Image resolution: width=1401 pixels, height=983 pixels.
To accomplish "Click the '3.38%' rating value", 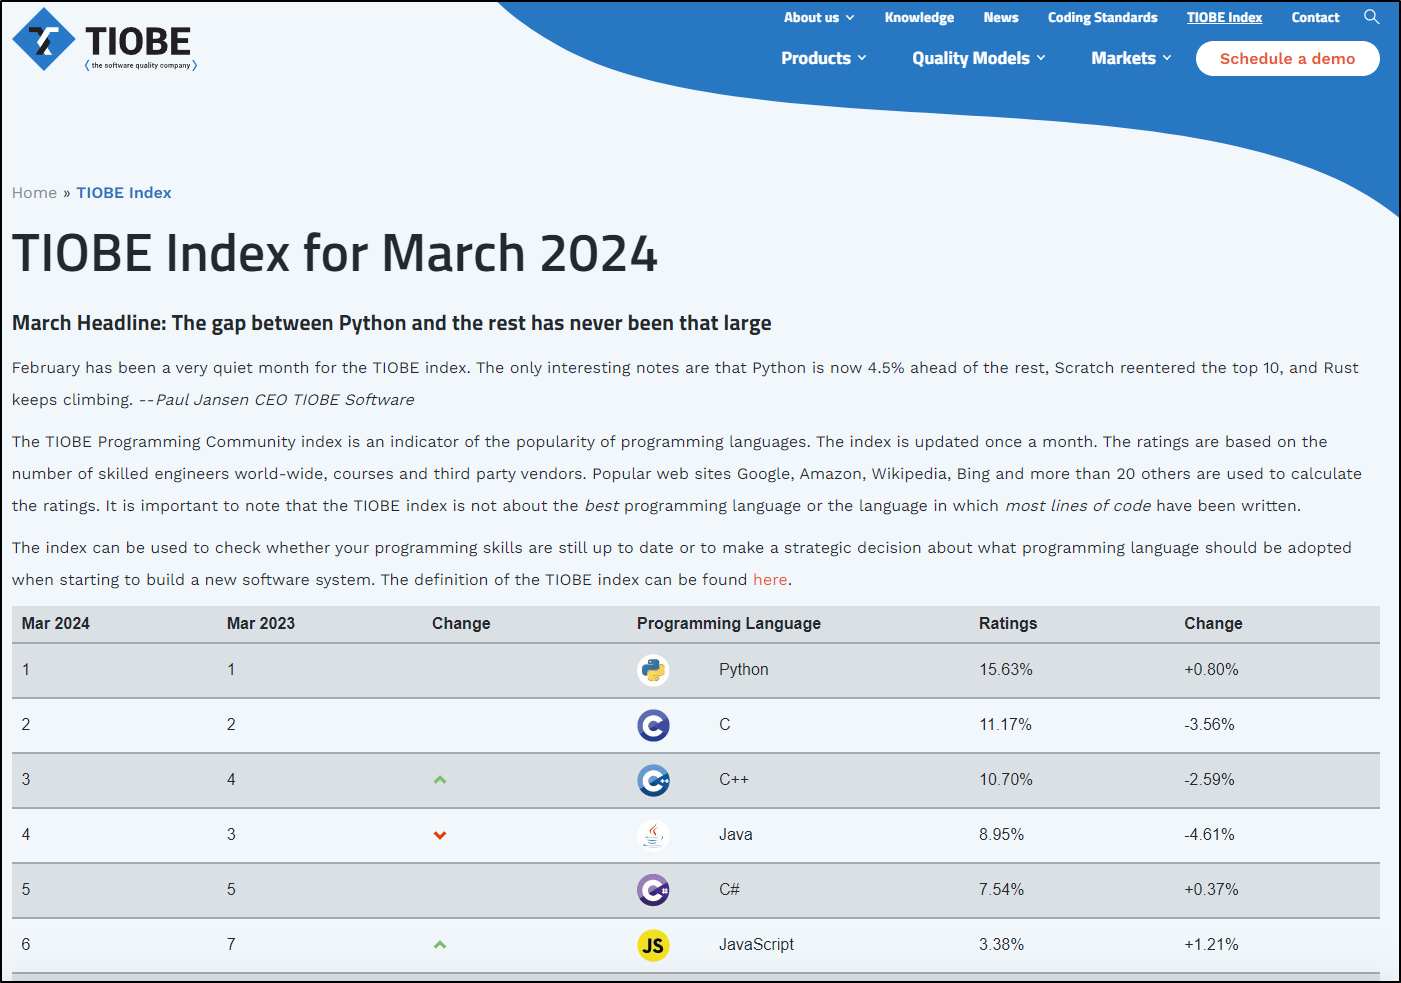I will [x=1001, y=944].
